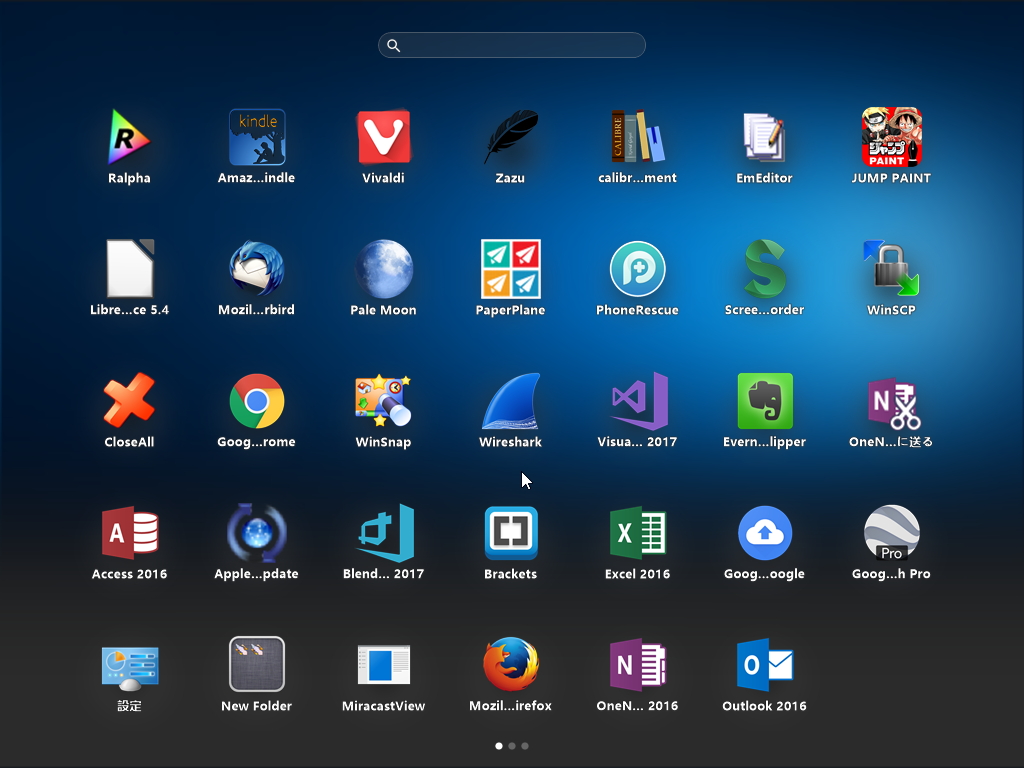Launch Access 2016

pyautogui.click(x=129, y=532)
